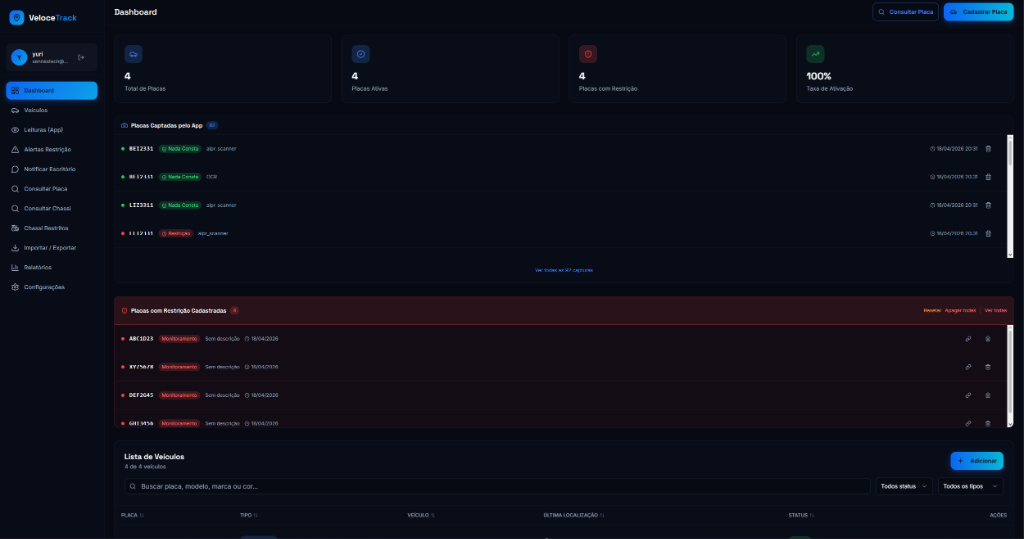
Task: Open Notificar Escritório in the sidebar
Action: coord(52,169)
